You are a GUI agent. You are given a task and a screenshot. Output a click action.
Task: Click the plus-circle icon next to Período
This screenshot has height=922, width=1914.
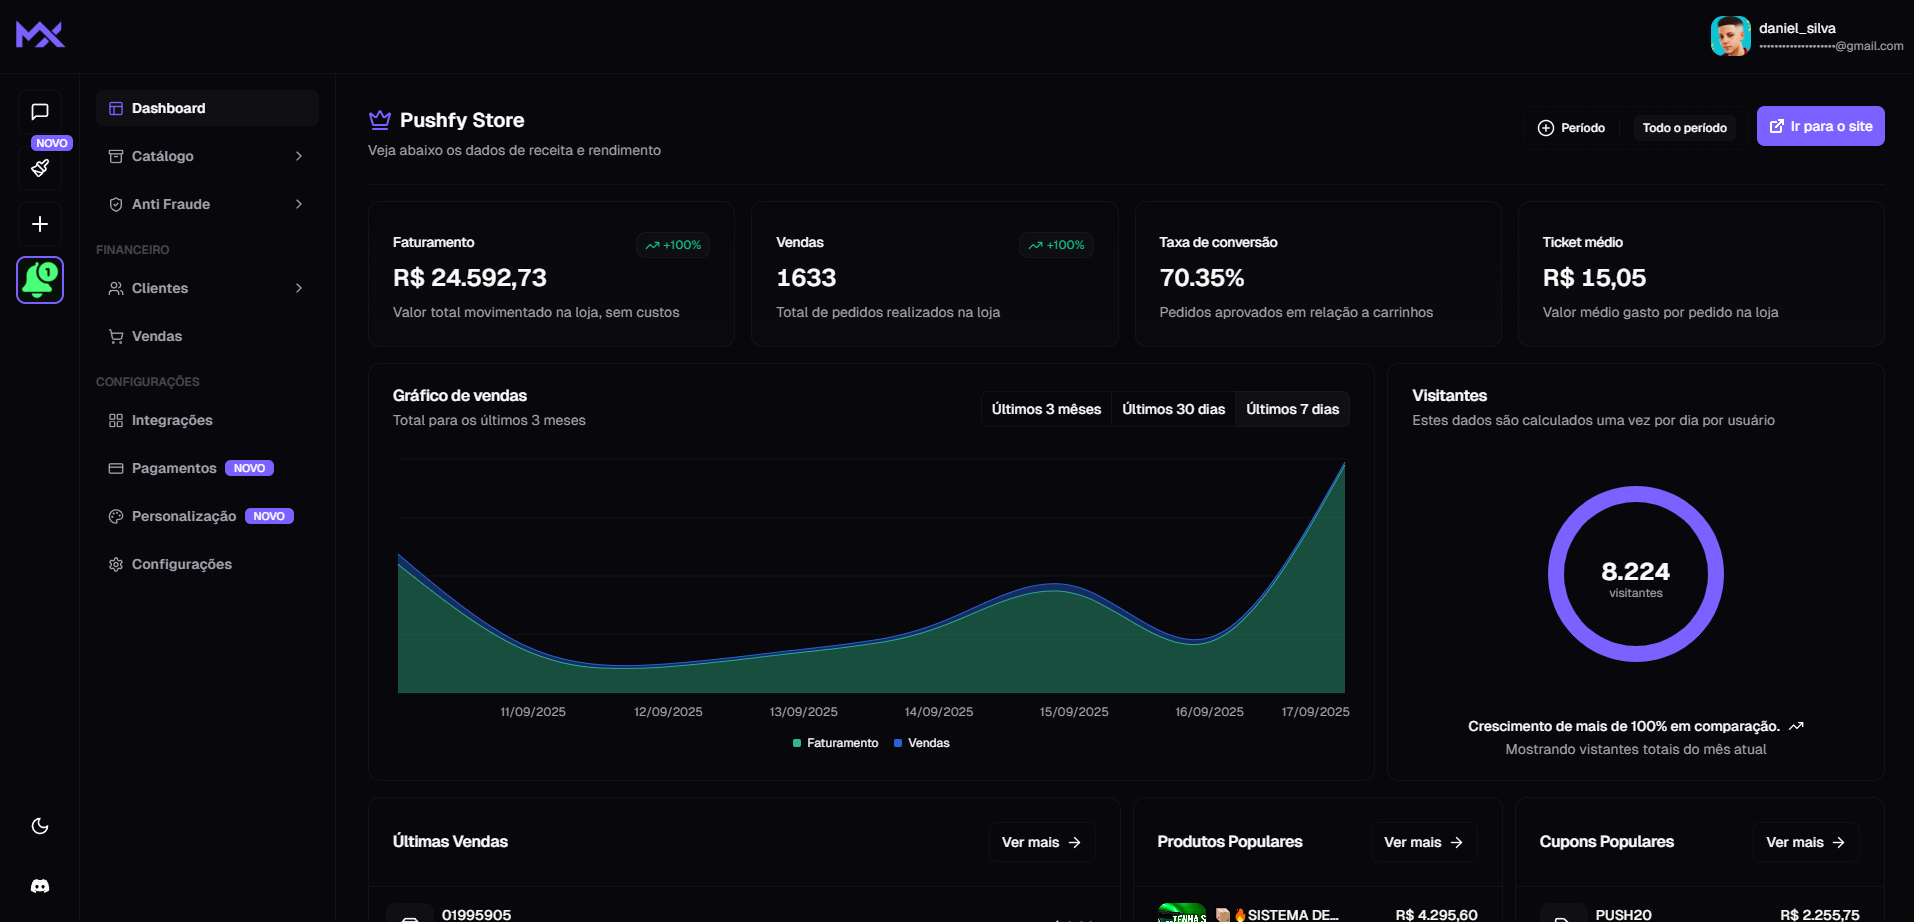tap(1546, 128)
